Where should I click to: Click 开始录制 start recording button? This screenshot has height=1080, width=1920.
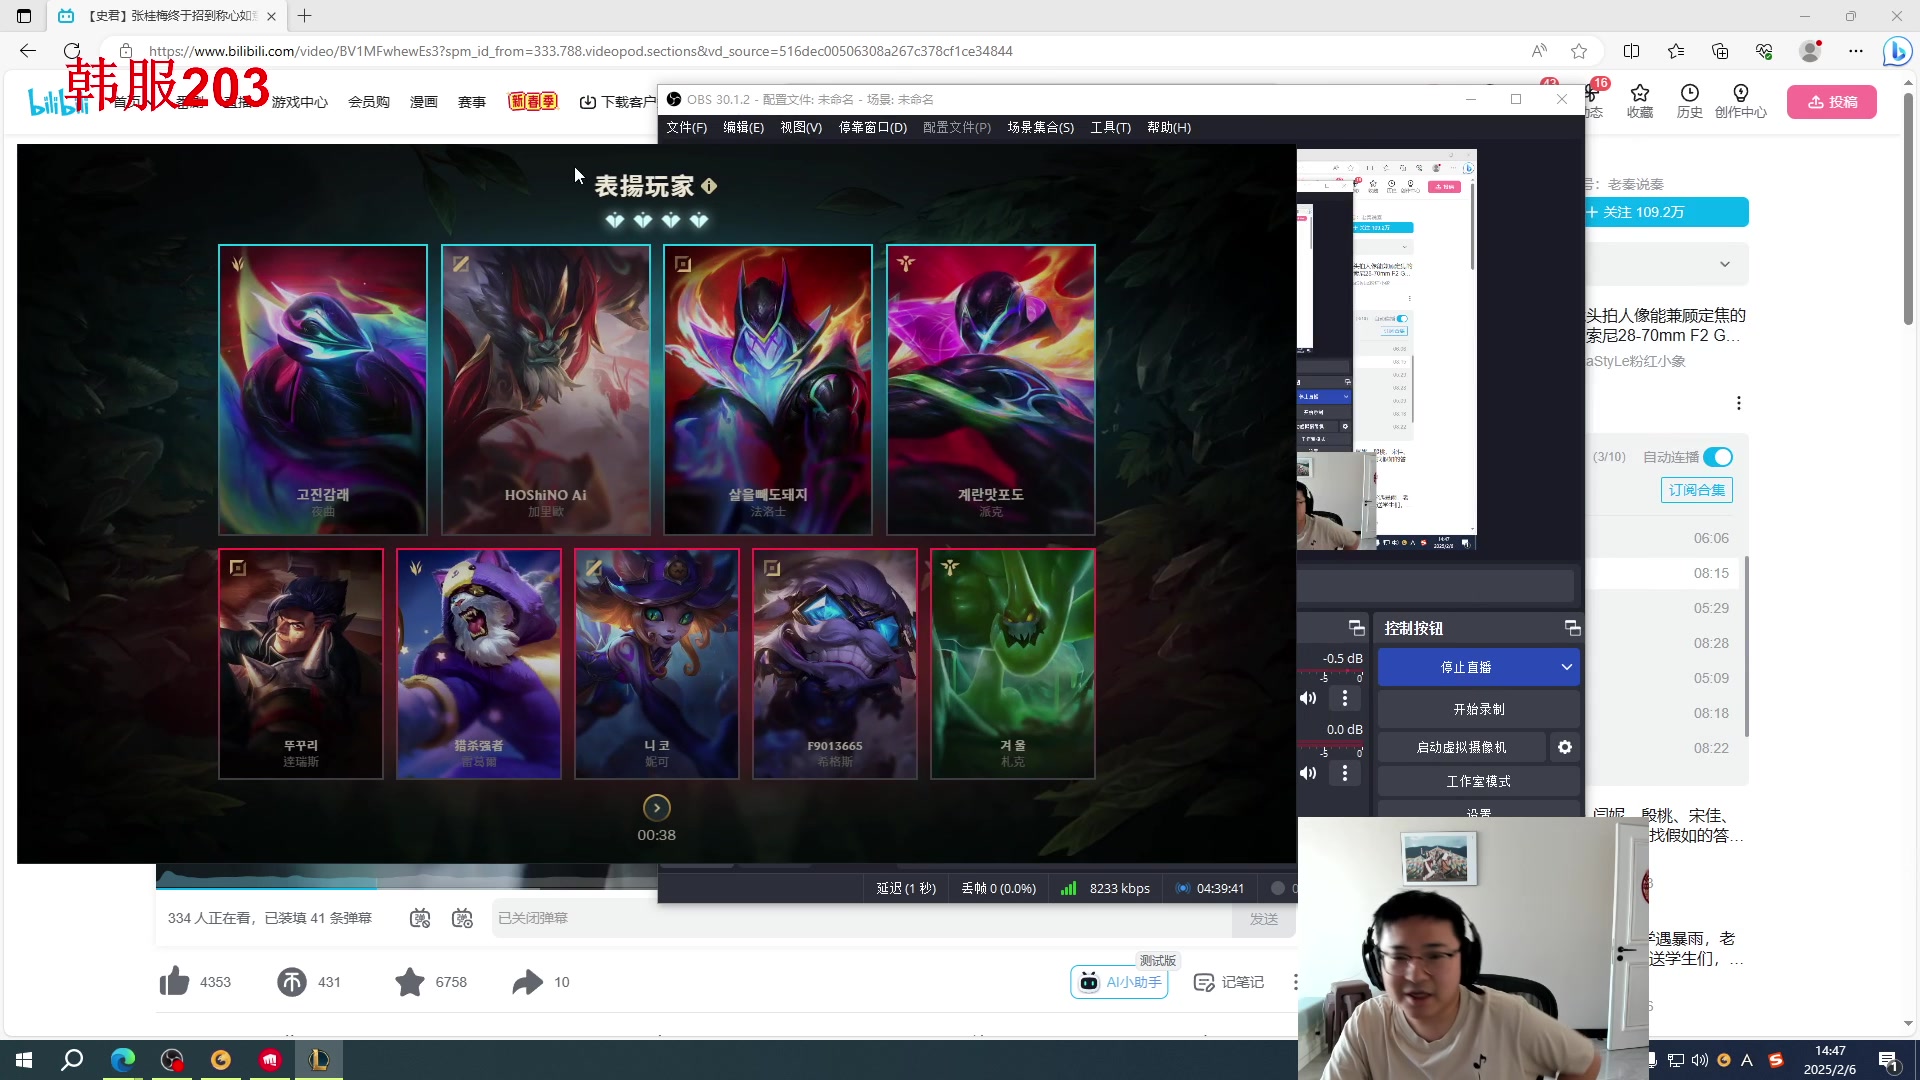point(1479,709)
